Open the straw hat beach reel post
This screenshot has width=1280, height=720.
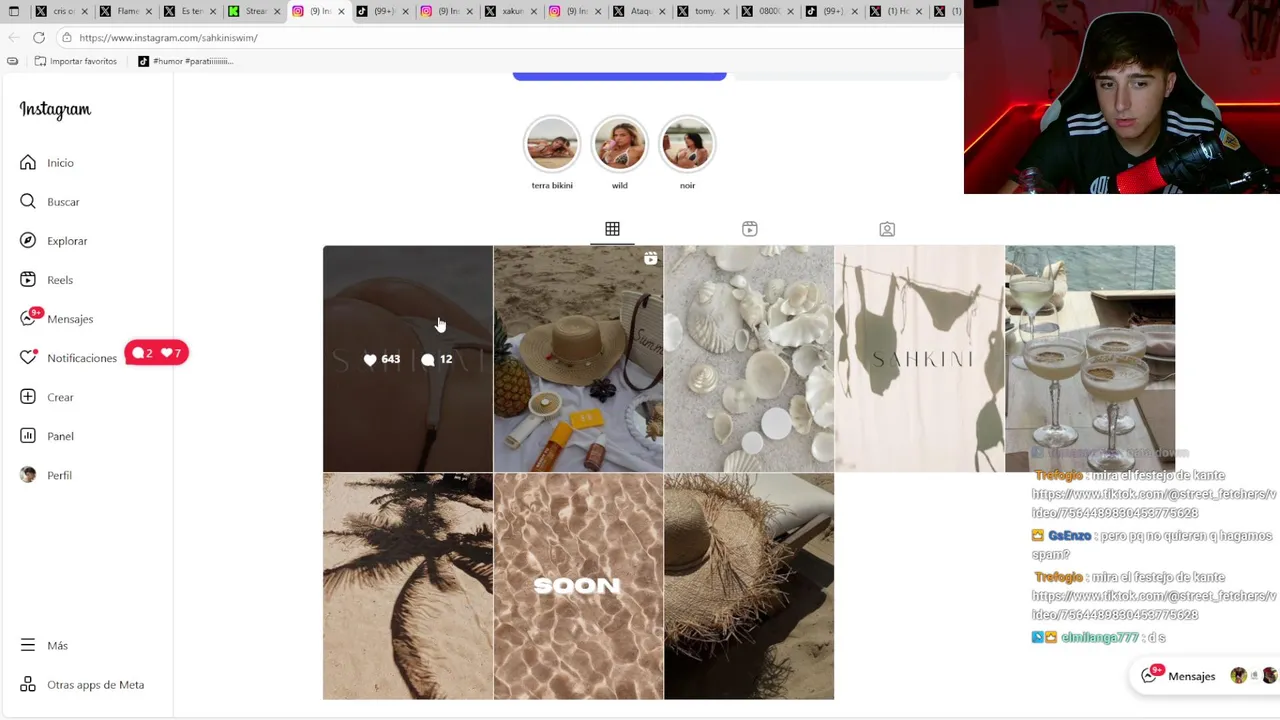point(578,358)
